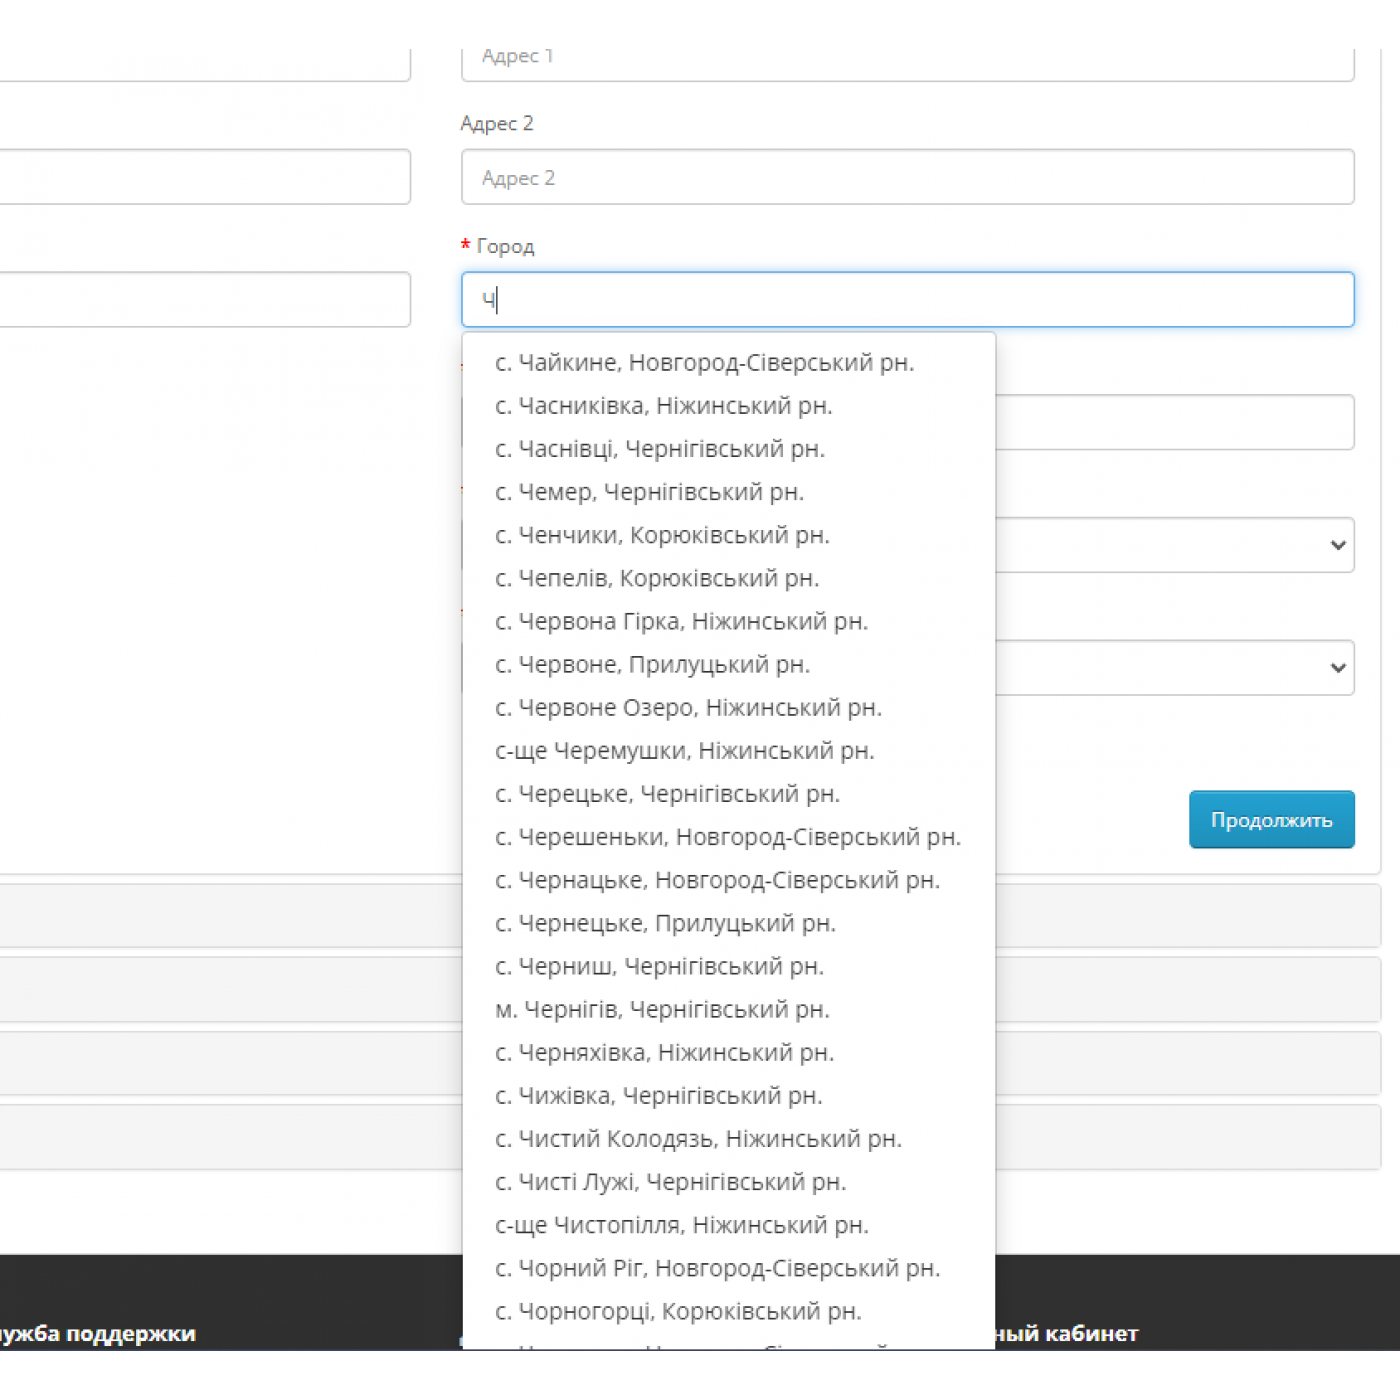Focus the Город input field
This screenshot has width=1400, height=1400.
point(907,300)
